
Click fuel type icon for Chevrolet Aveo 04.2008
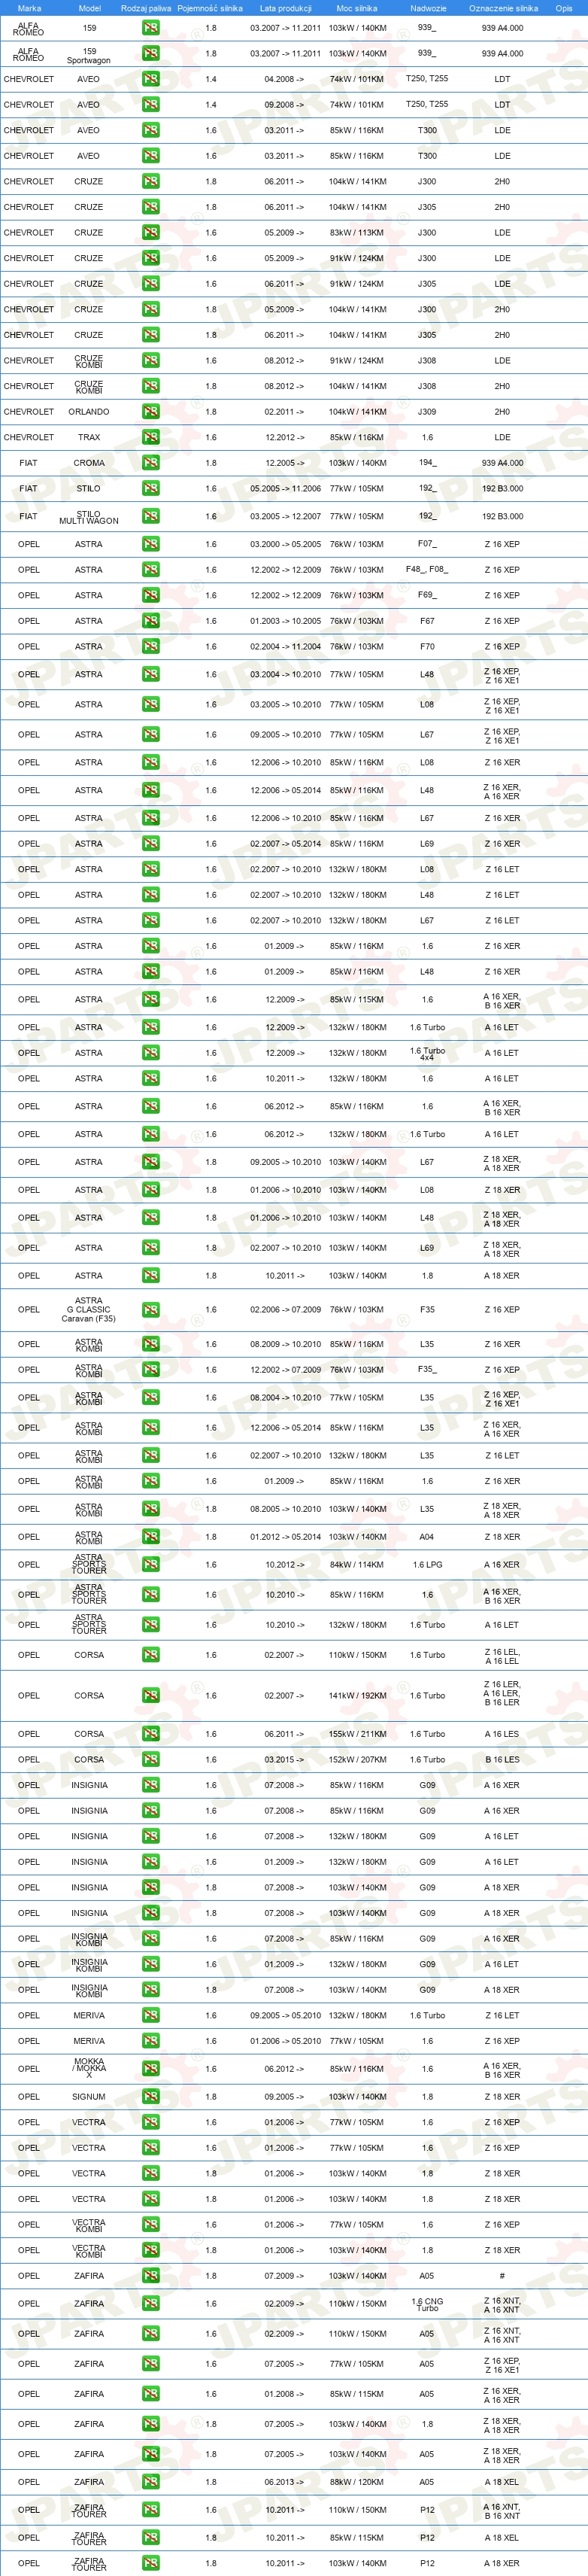(x=150, y=79)
